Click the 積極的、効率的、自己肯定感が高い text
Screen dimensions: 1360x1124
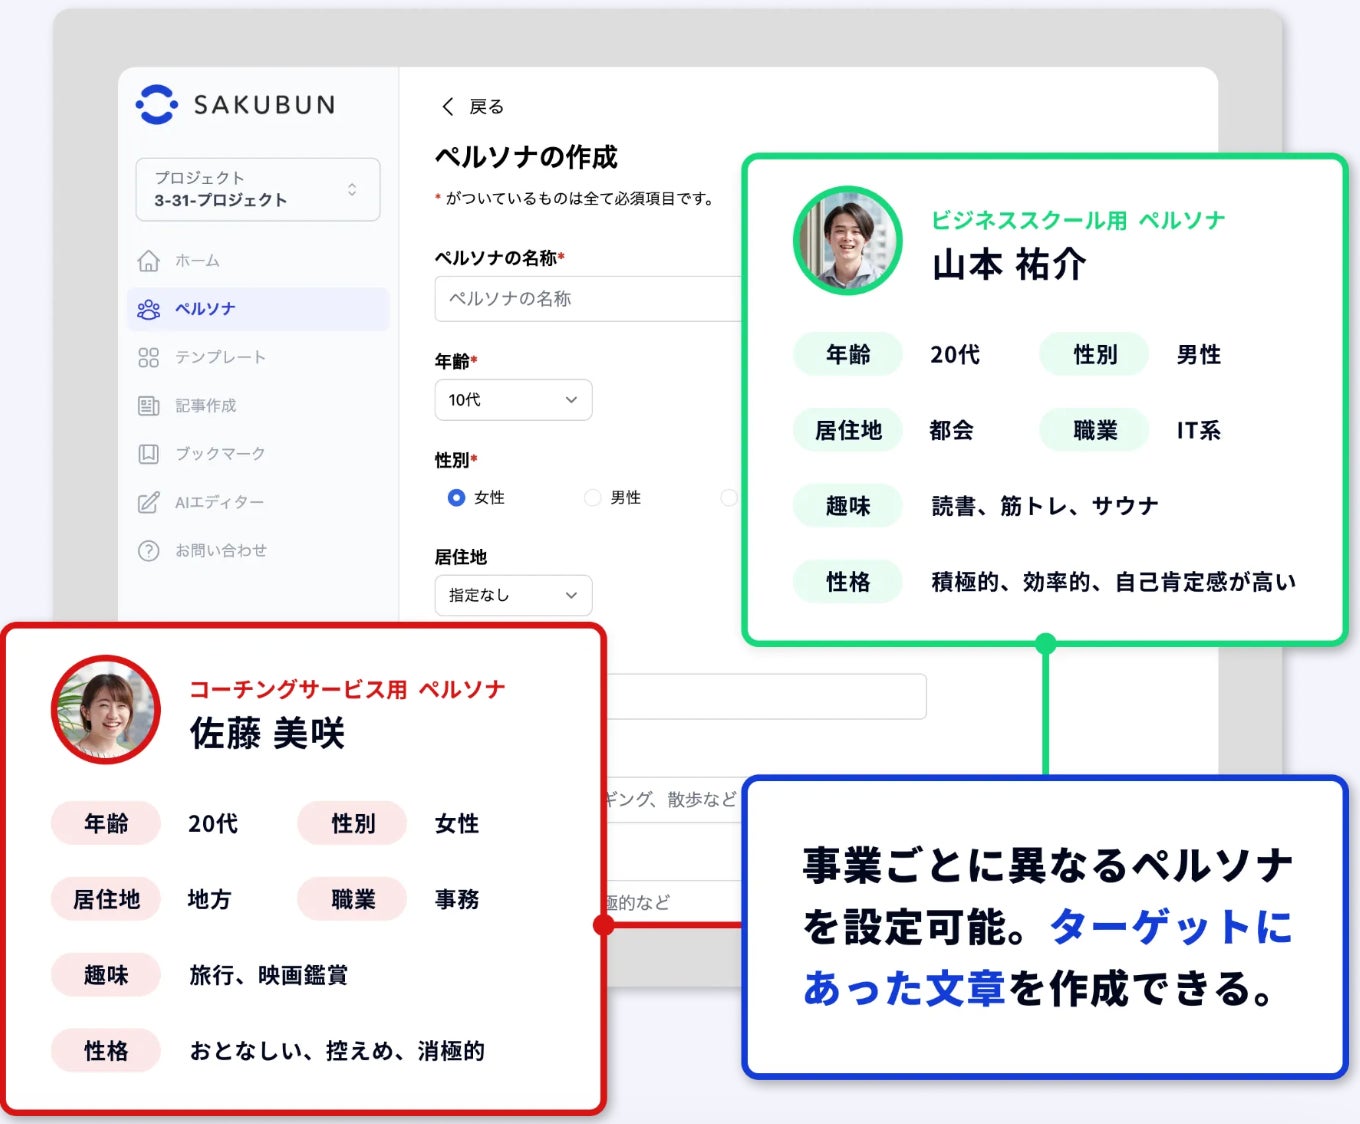pos(1114,582)
